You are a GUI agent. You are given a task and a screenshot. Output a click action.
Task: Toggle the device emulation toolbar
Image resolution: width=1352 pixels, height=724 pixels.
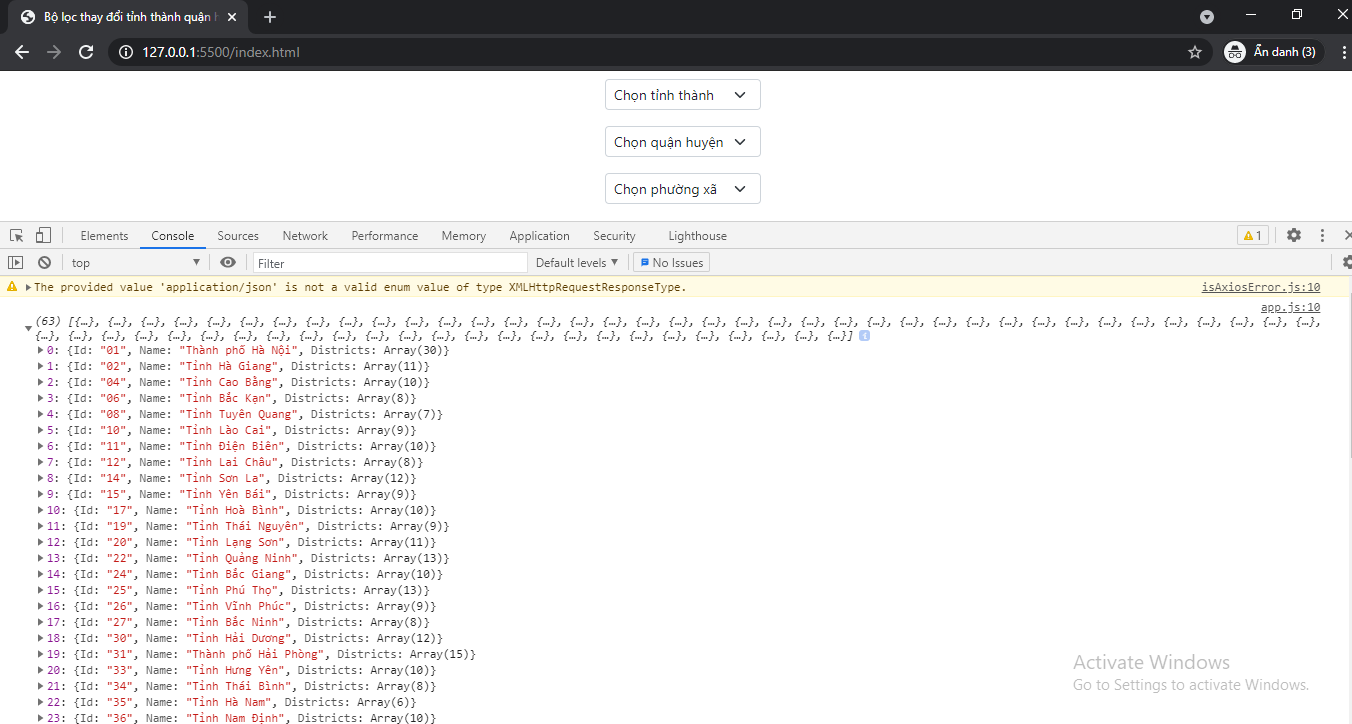coord(41,234)
